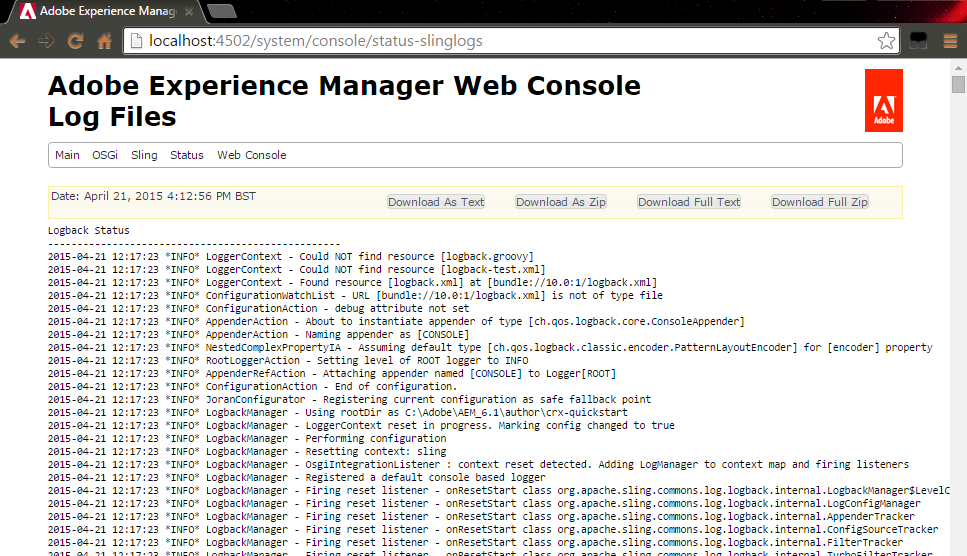
Task: Open the Status menu
Action: 187,155
